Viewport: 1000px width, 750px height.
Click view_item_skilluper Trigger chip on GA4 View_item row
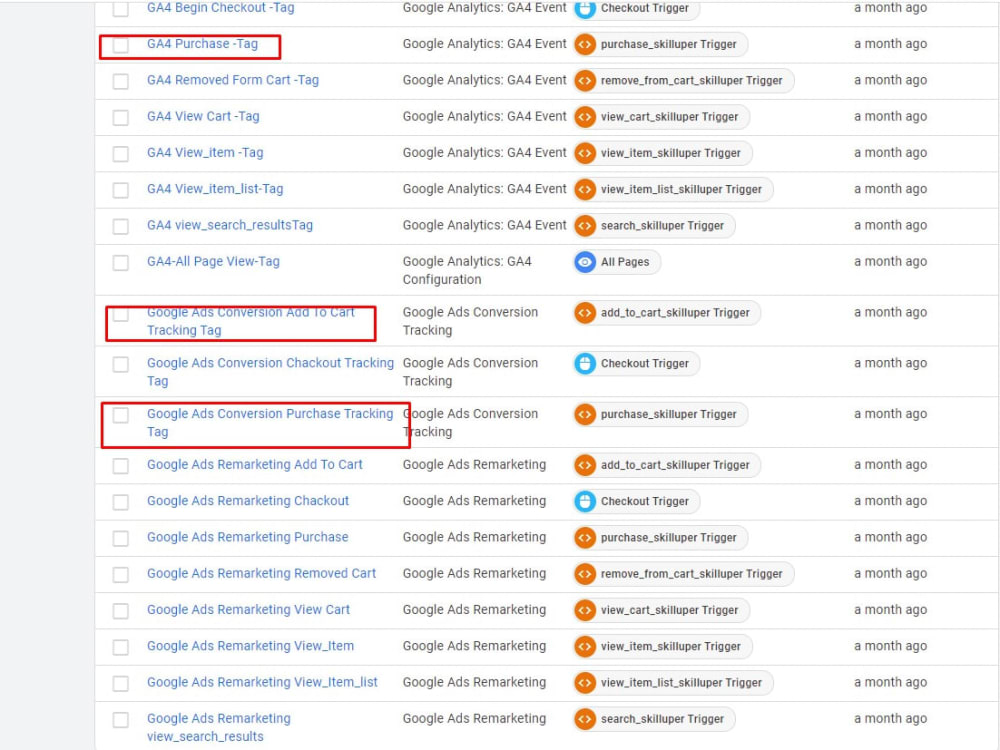point(662,153)
